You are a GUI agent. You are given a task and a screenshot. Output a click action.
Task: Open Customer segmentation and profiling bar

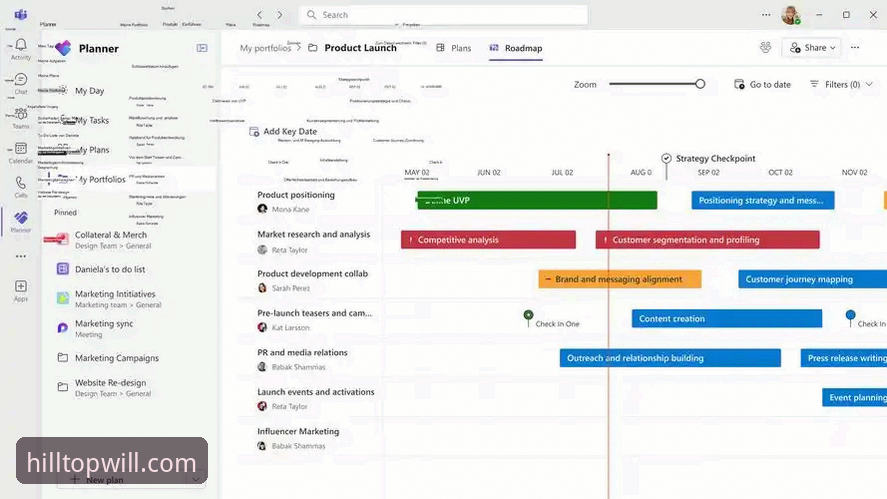tap(708, 240)
